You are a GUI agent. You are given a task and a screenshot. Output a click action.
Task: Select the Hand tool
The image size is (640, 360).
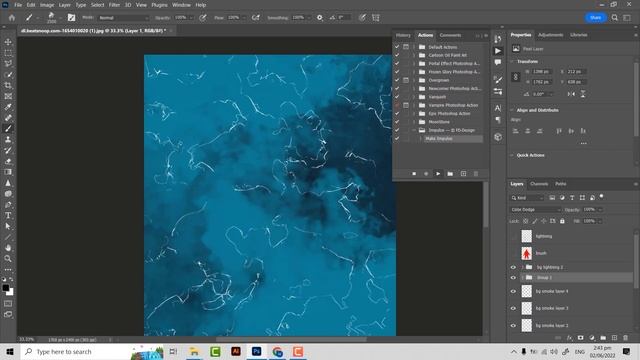[x=8, y=248]
